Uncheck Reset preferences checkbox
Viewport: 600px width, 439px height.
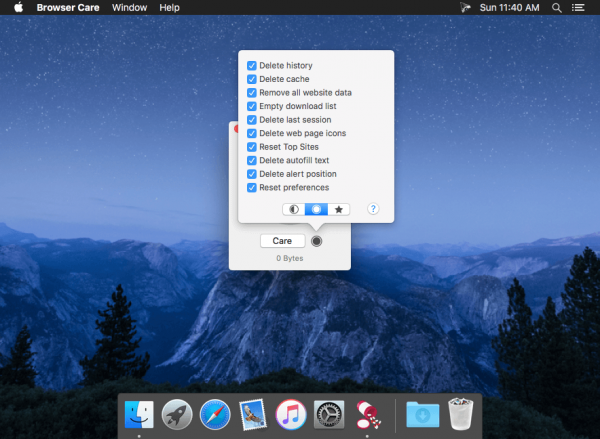coord(251,188)
